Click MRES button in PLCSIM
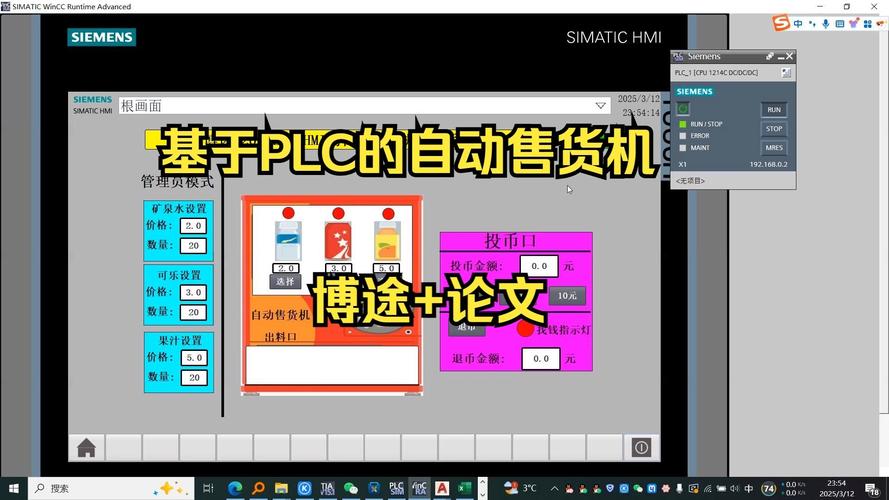Screen dimensions: 889x500 coord(774,147)
